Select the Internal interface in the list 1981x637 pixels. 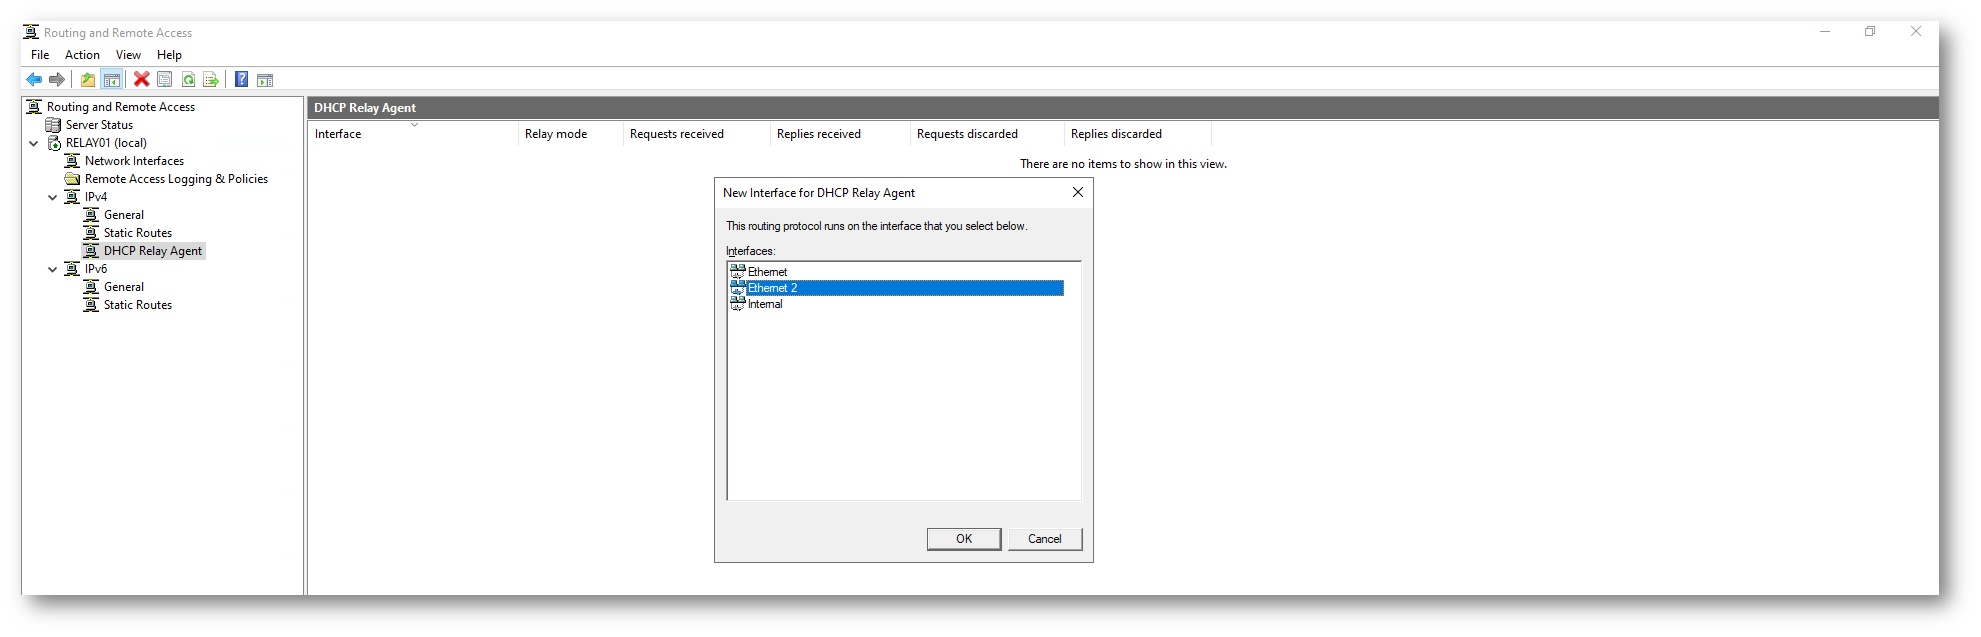[x=765, y=304]
